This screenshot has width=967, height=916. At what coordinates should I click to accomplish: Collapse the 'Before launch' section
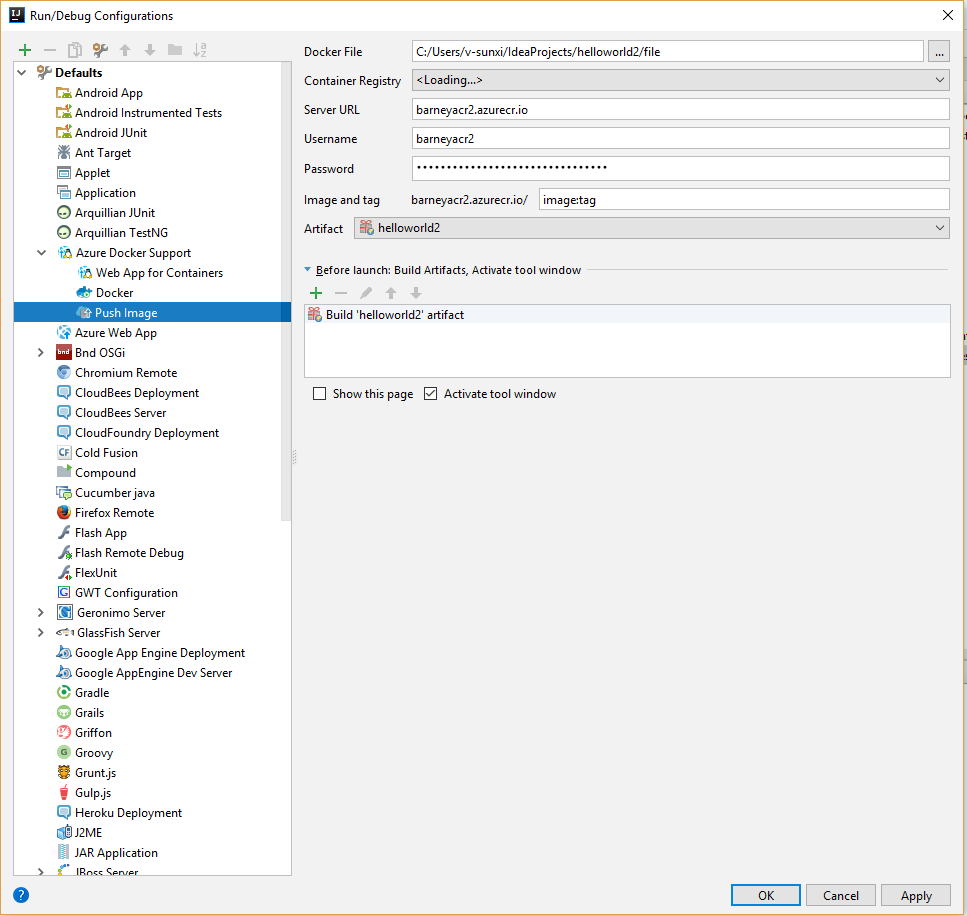[x=307, y=269]
